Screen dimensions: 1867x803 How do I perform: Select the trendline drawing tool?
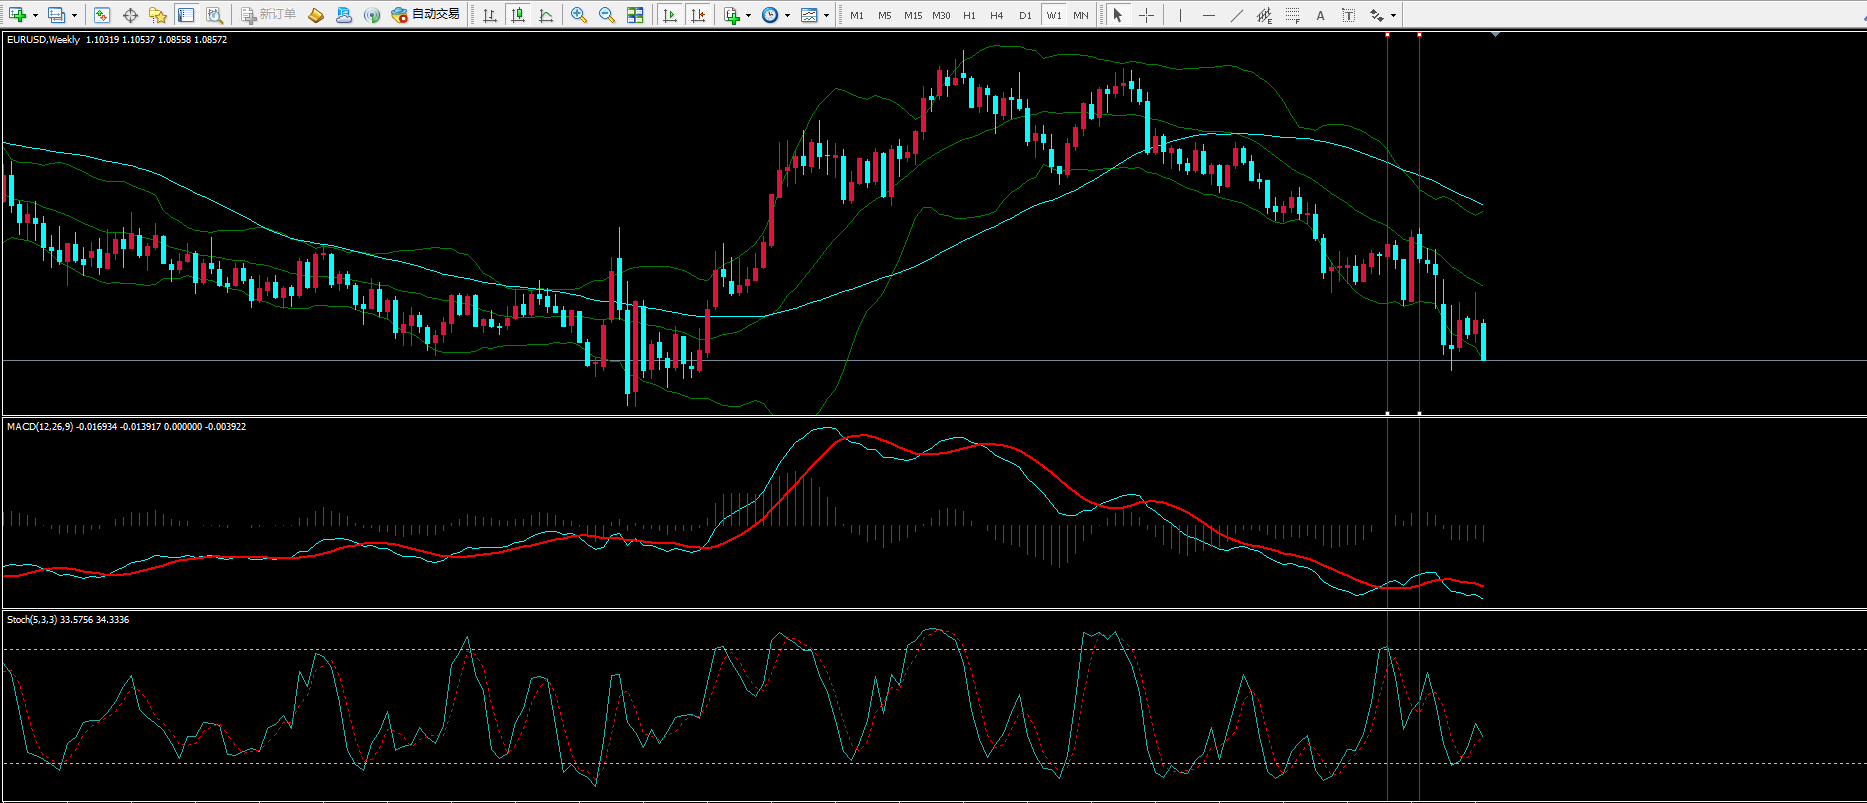click(x=1237, y=15)
